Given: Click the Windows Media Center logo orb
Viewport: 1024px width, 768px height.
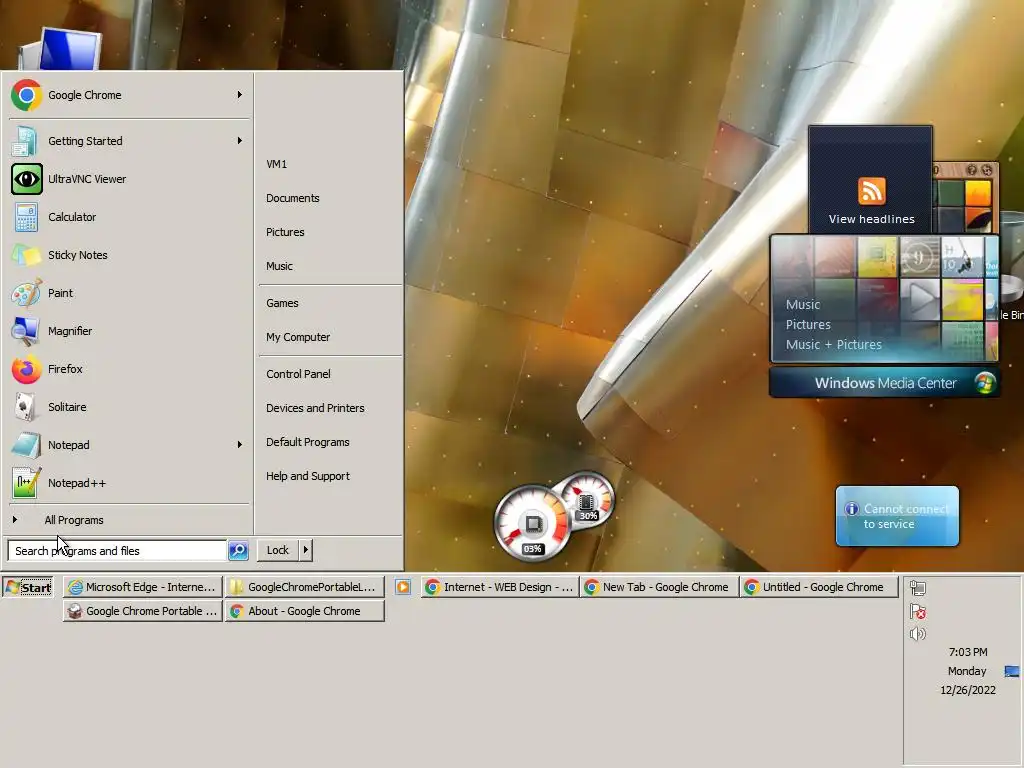Looking at the screenshot, I should tap(984, 383).
